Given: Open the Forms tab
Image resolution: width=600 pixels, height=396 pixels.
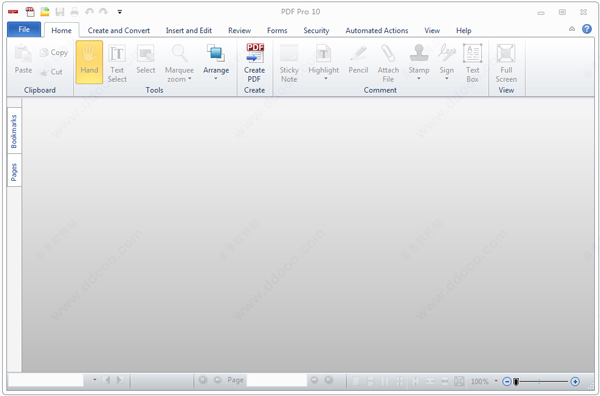Looking at the screenshot, I should [277, 30].
